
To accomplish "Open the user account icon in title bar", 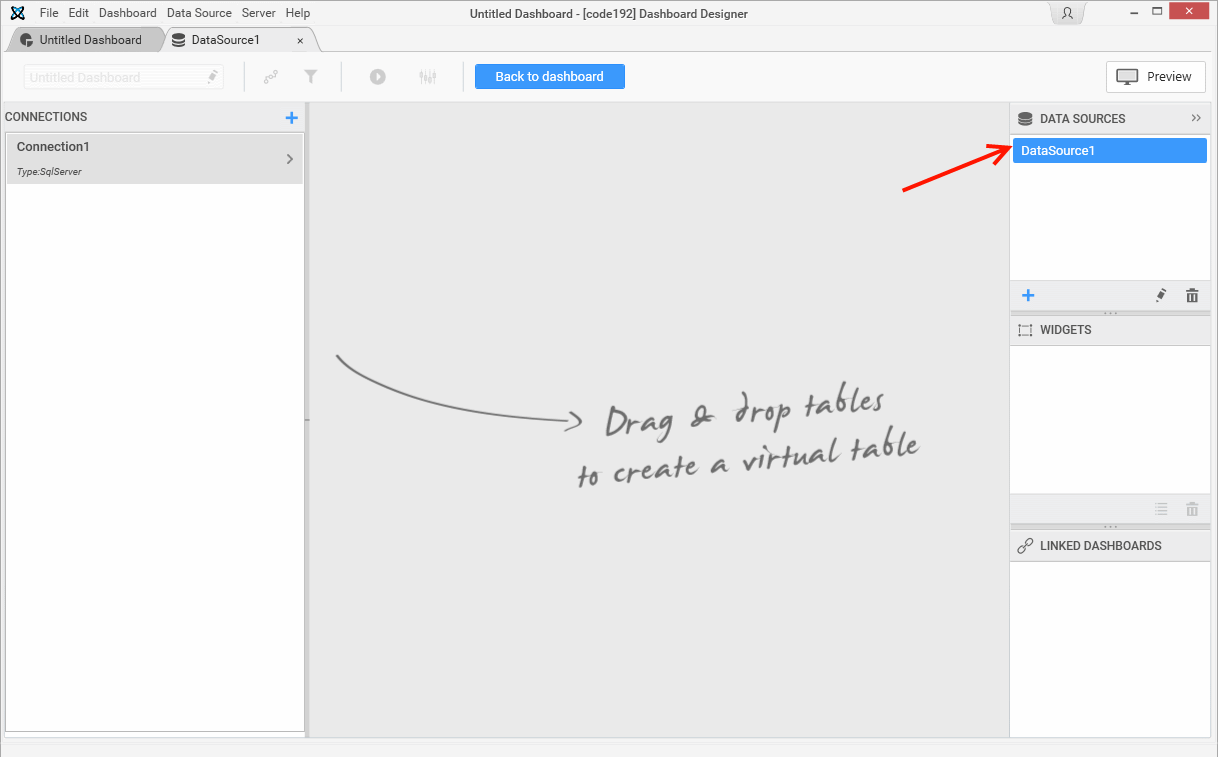I will coord(1068,13).
